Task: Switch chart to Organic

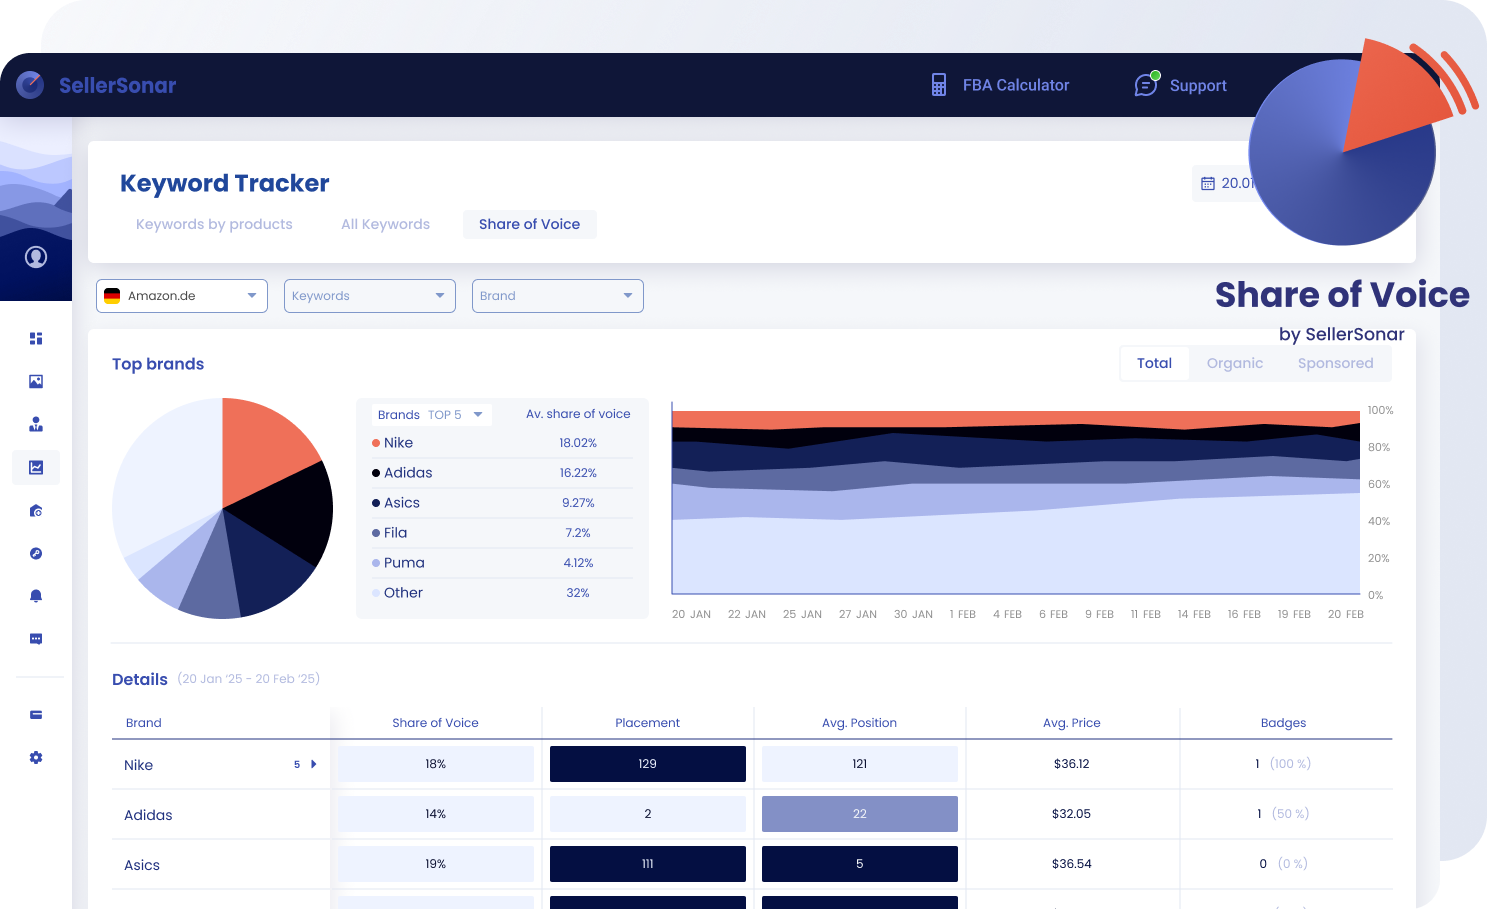Action: [x=1235, y=363]
